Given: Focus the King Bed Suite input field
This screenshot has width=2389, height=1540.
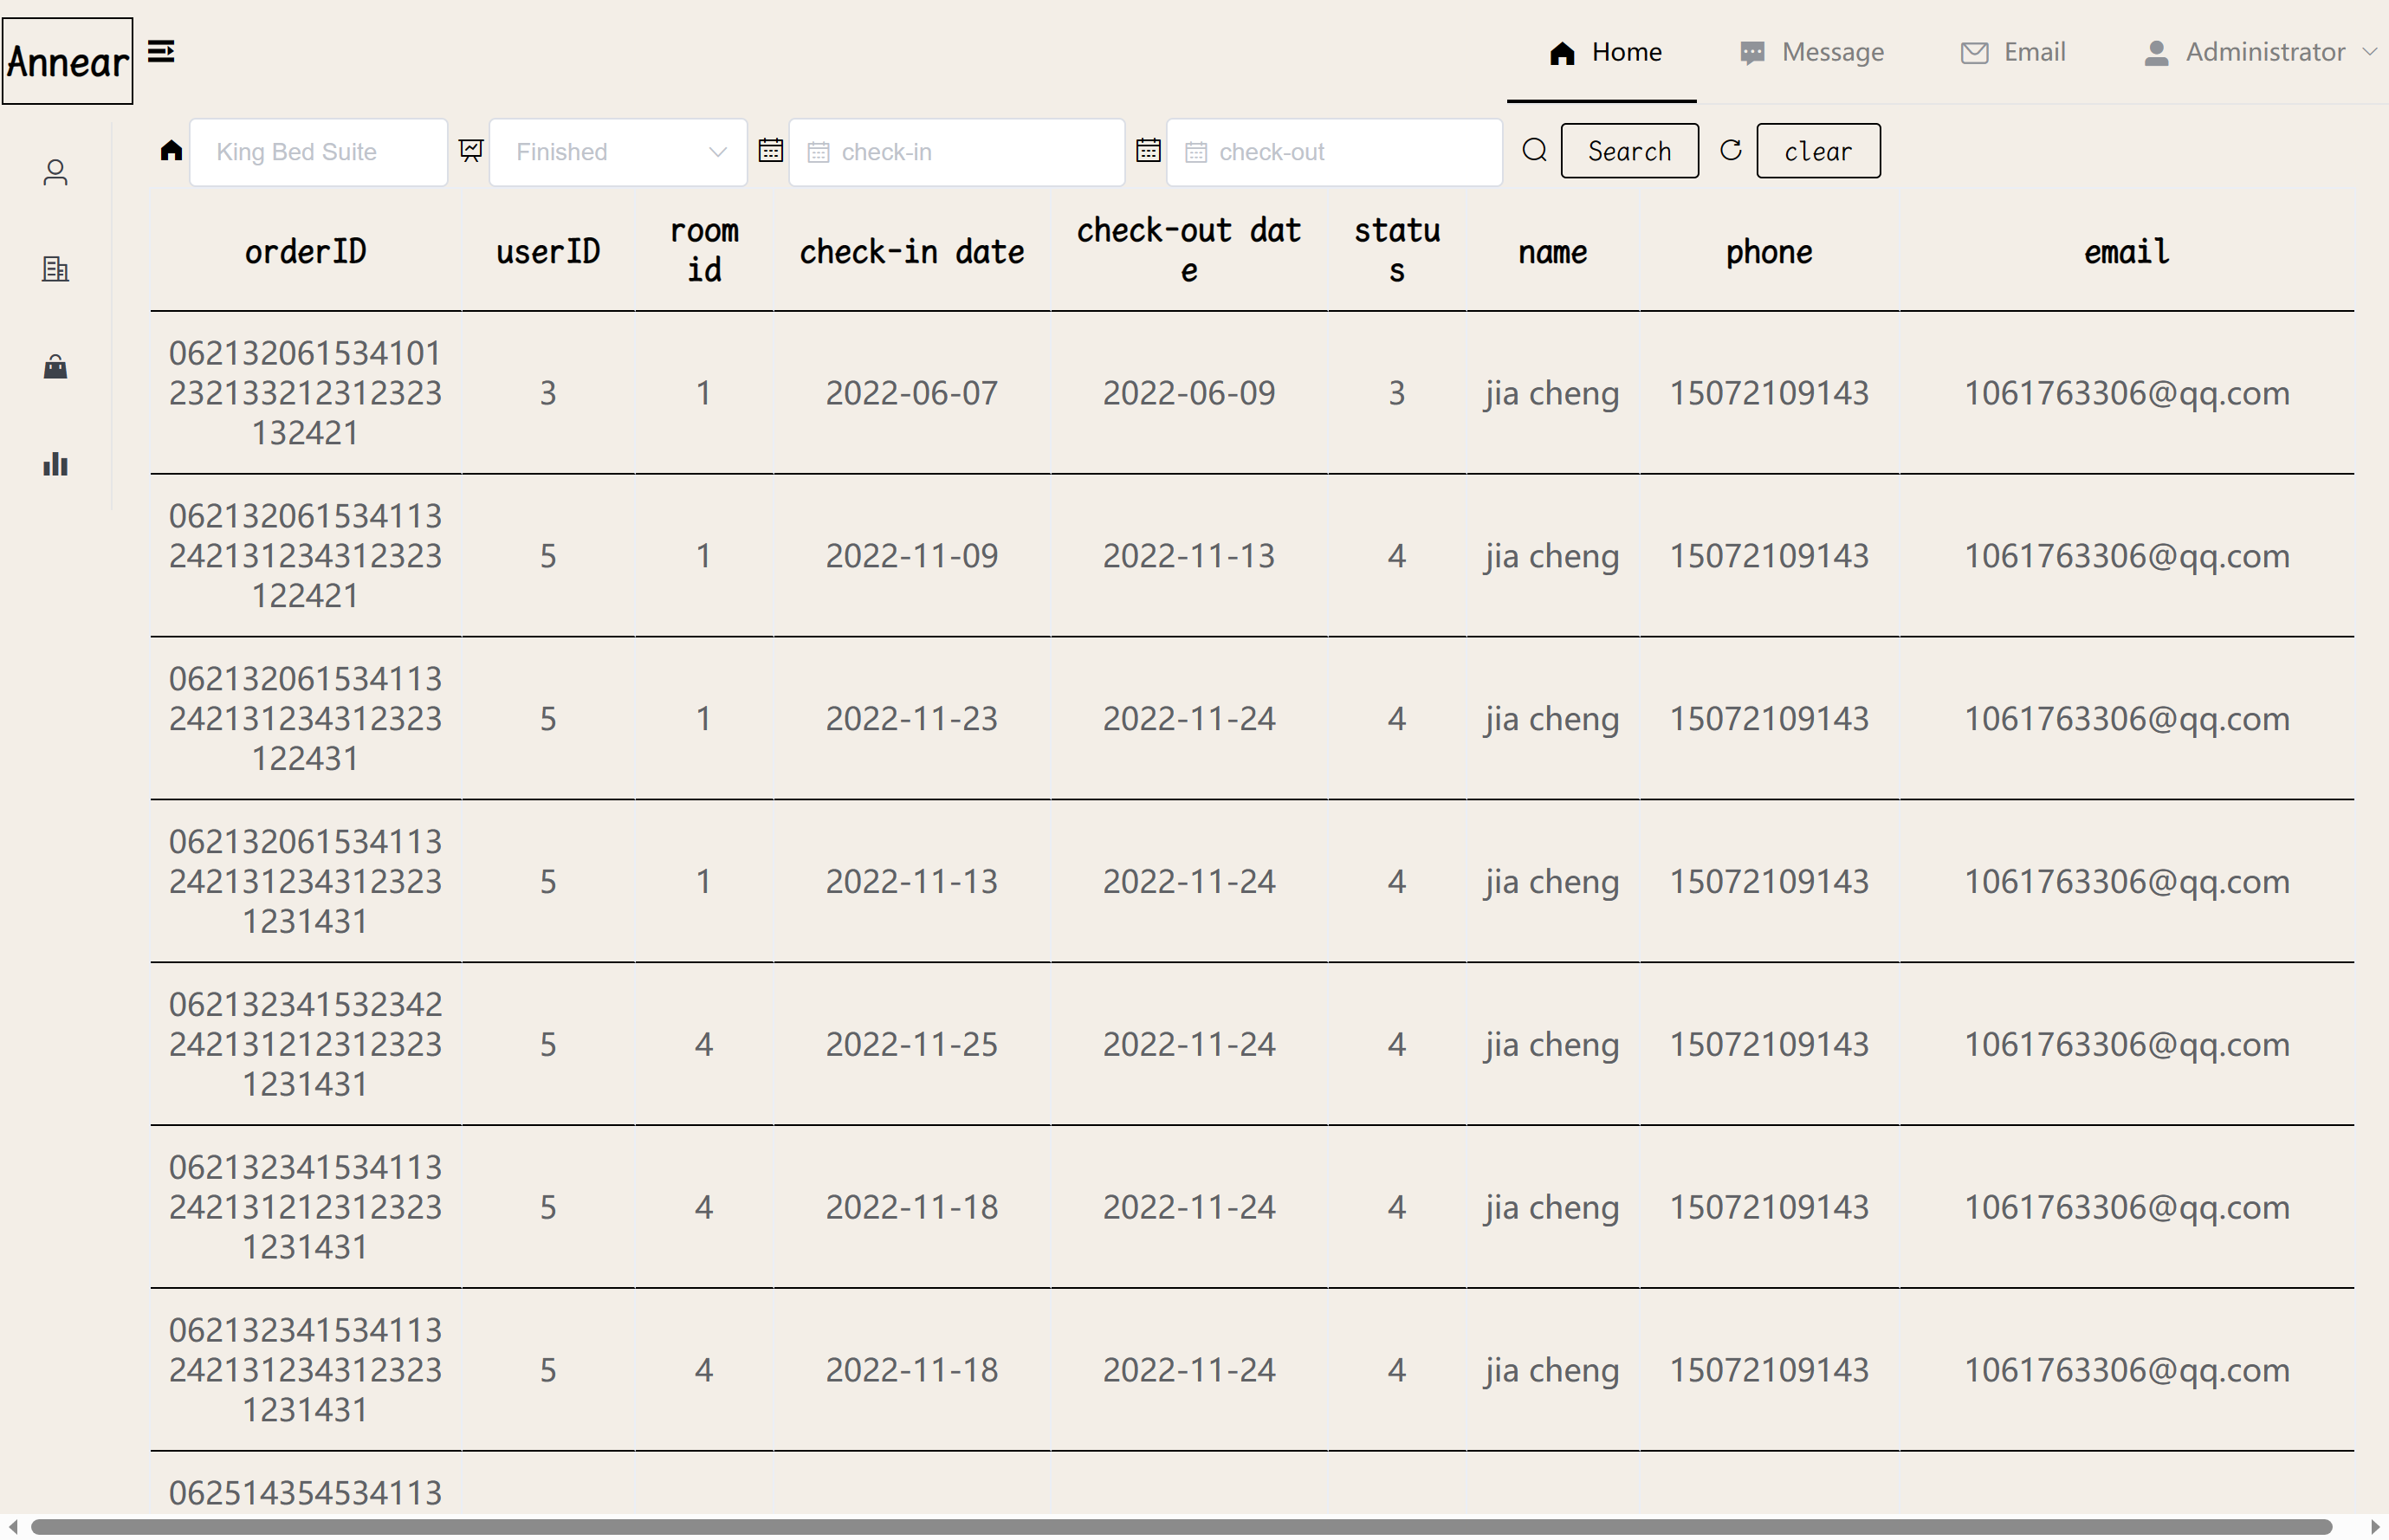Looking at the screenshot, I should (318, 152).
